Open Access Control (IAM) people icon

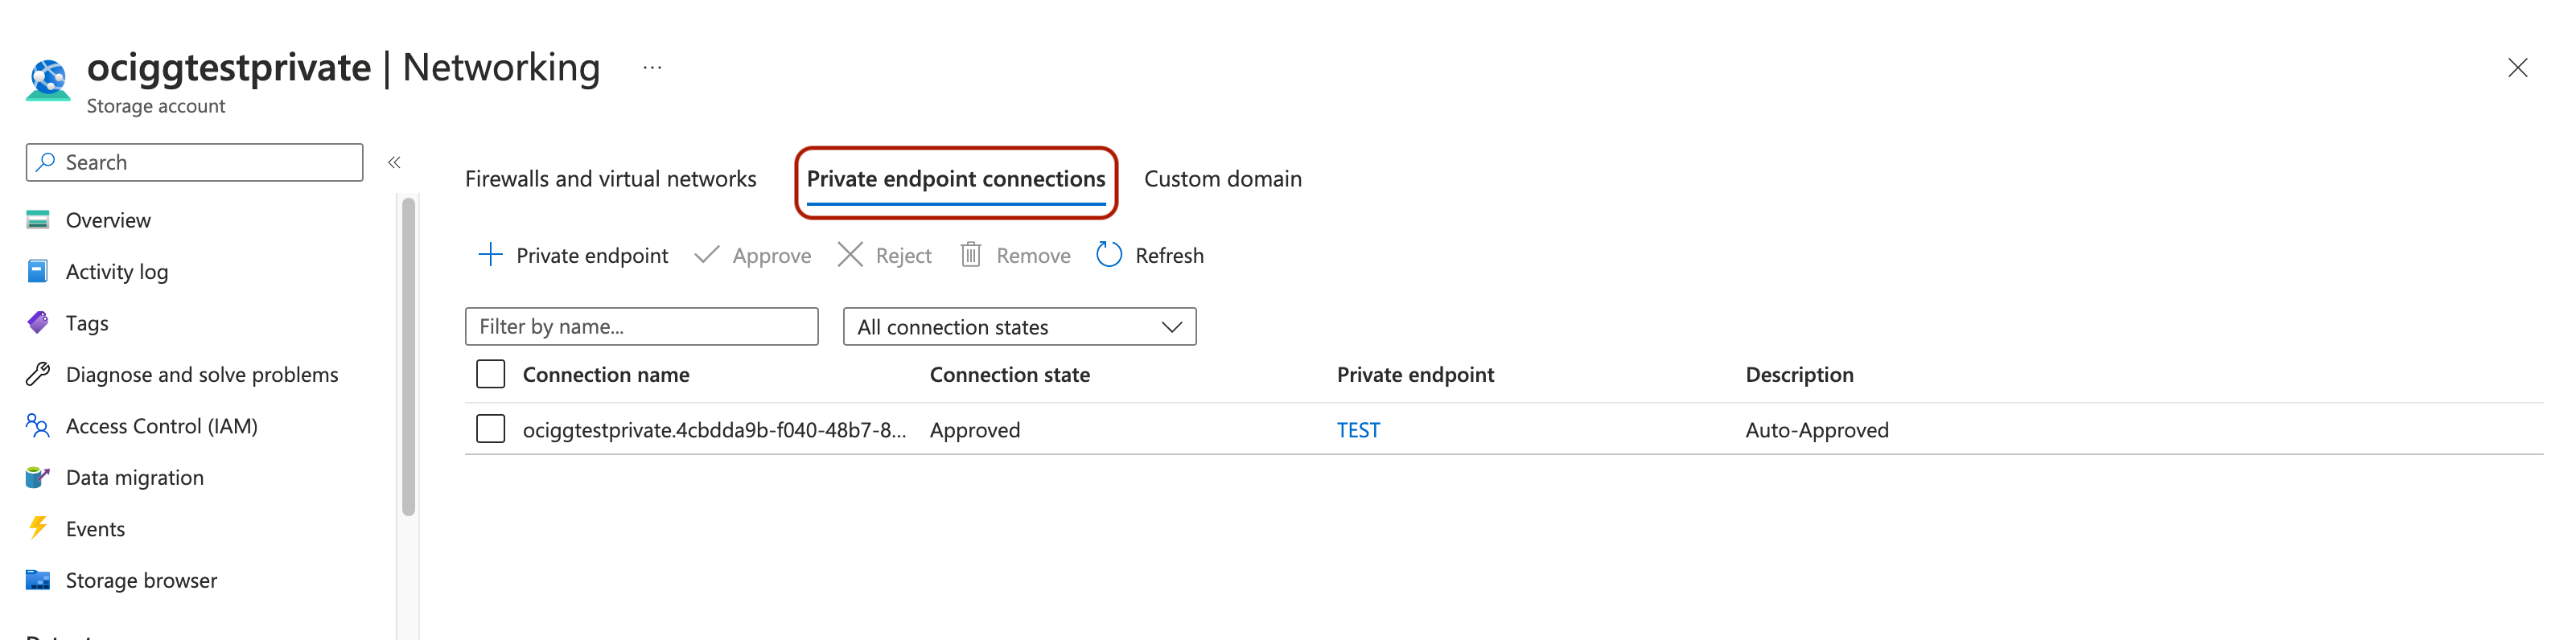(38, 426)
